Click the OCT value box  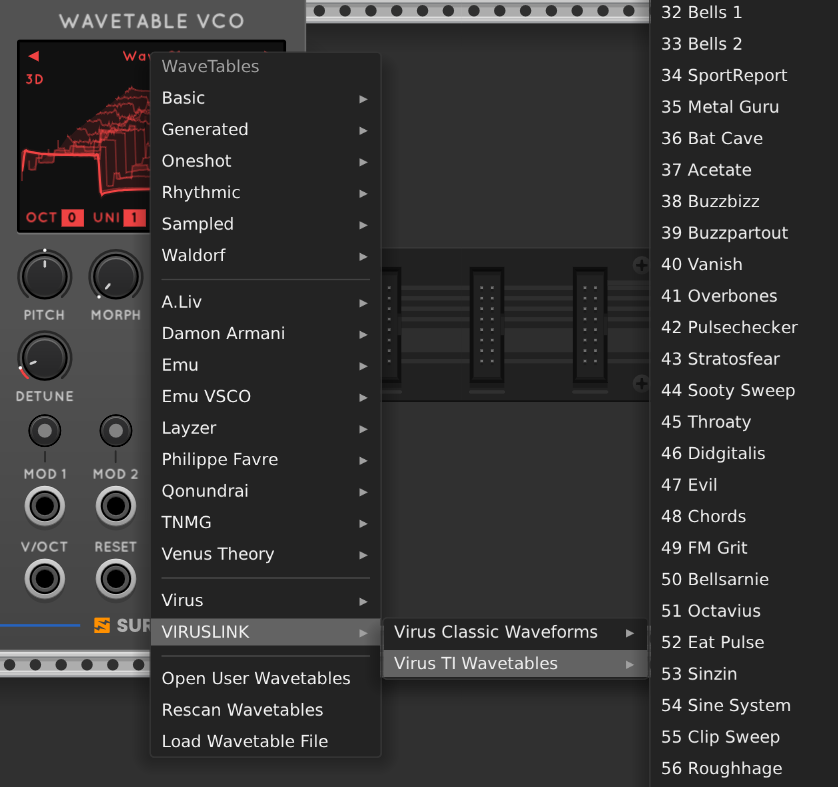point(72,218)
